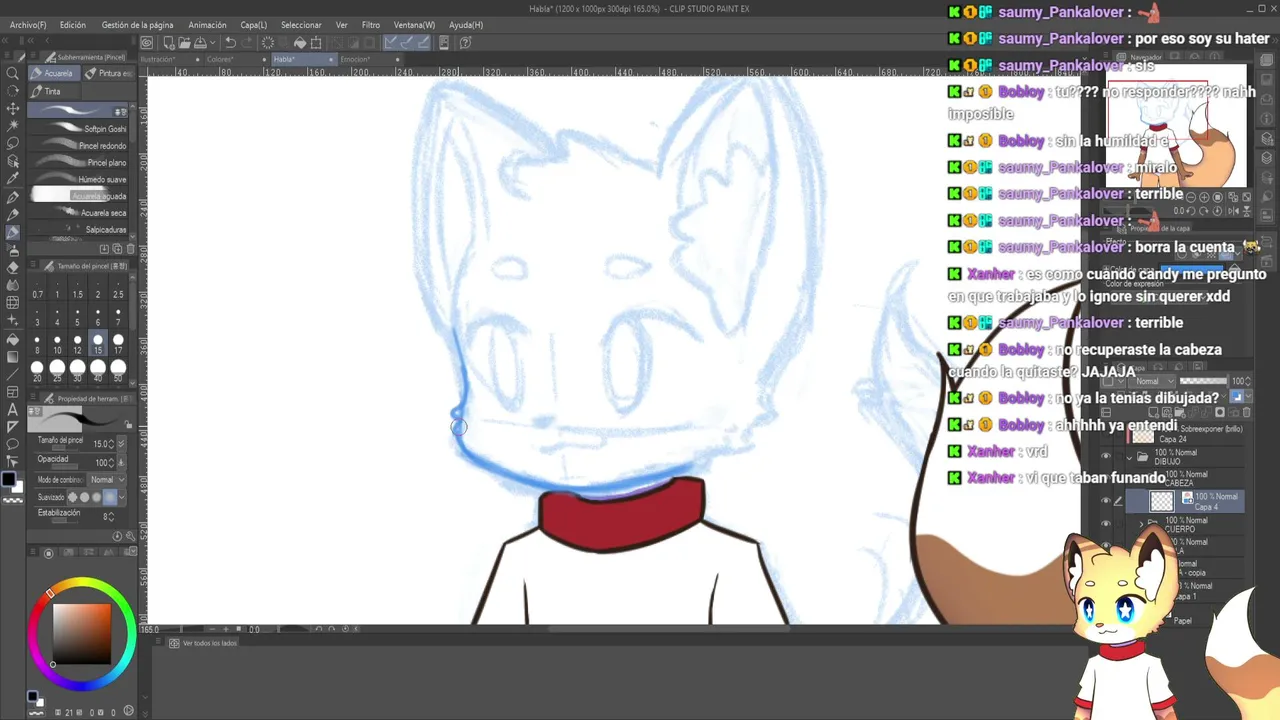Click the main drawing color swatch

coord(9,480)
